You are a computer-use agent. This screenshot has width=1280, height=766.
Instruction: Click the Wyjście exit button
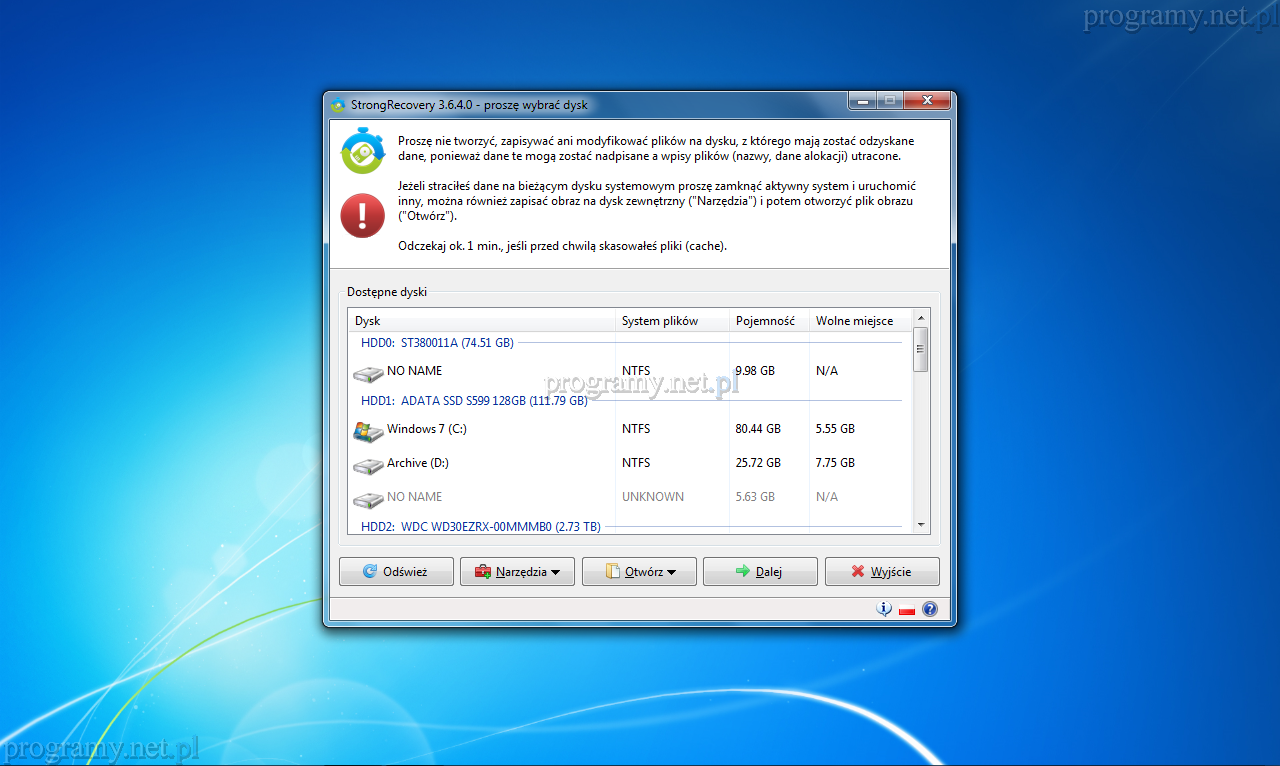tap(882, 572)
